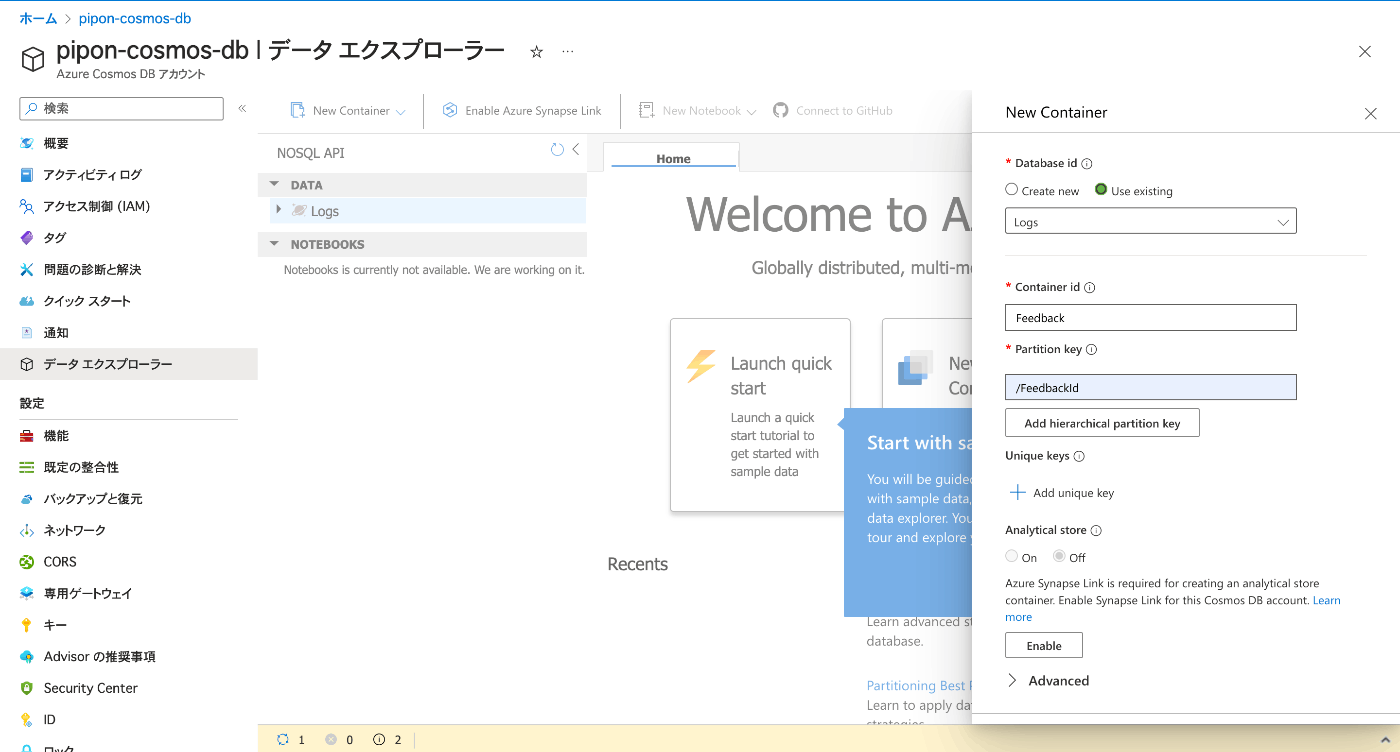Click the CORS icon in sidebar
This screenshot has height=752, width=1400.
tap(27, 562)
